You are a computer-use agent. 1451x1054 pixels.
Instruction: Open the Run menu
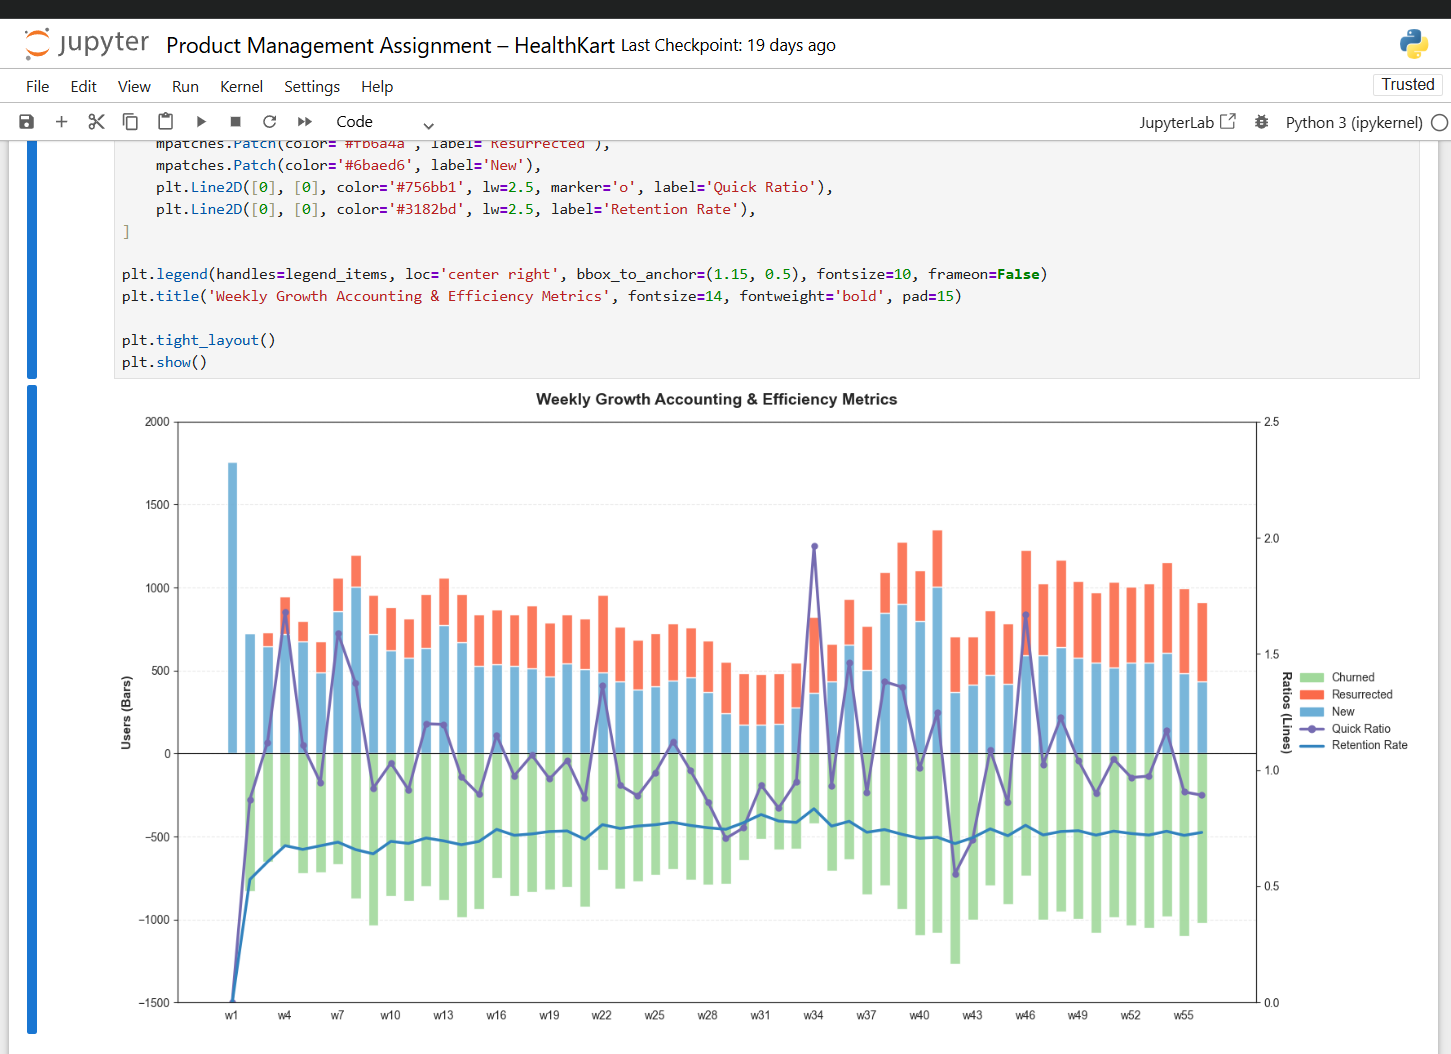(x=185, y=86)
